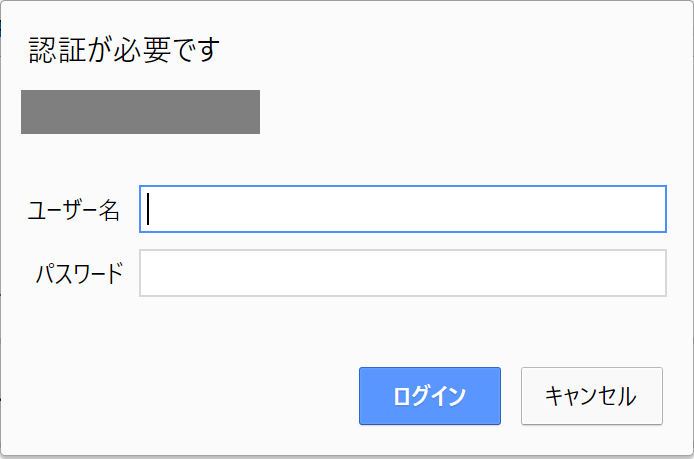Click the gray bar below the dialog title
The image size is (694, 459).
point(140,111)
